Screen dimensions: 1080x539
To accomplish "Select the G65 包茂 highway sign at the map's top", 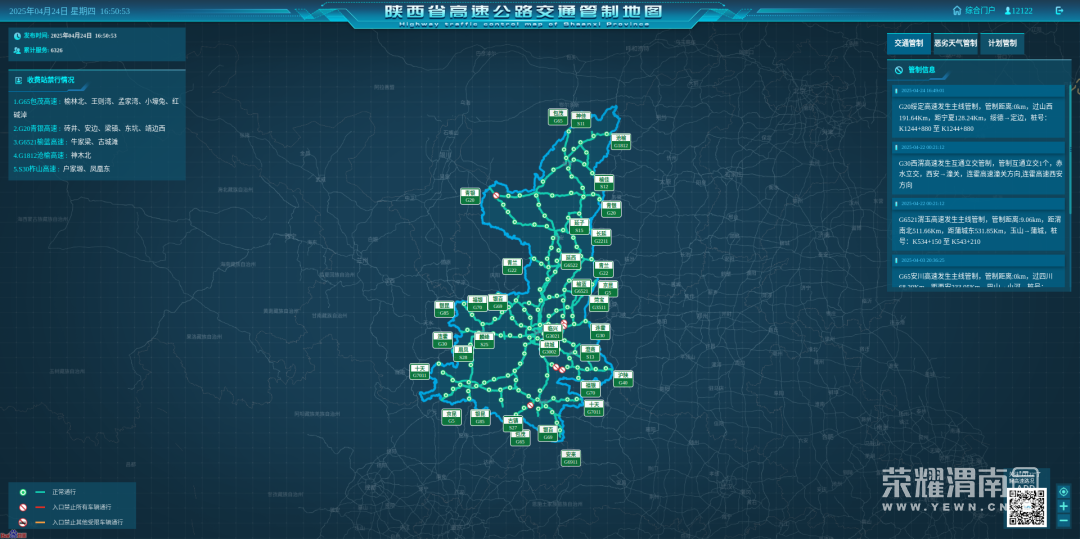I will 558,116.
